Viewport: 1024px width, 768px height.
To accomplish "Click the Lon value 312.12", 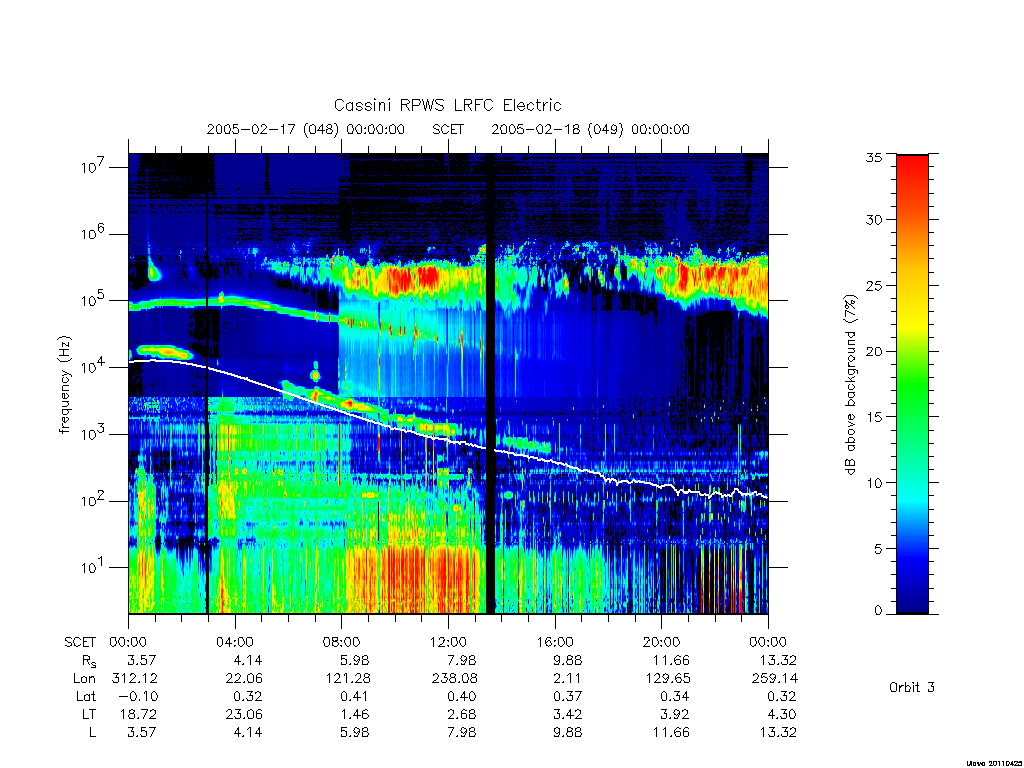I will [x=135, y=679].
